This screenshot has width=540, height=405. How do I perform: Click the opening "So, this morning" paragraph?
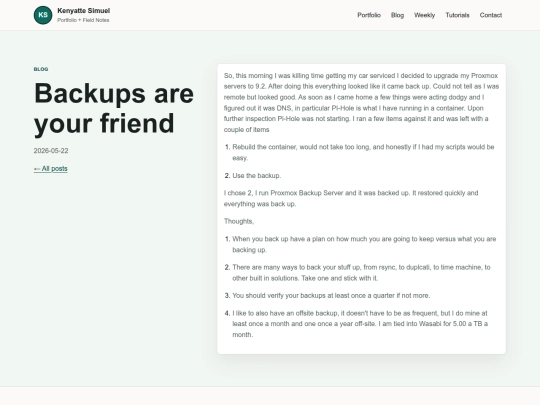click(x=361, y=103)
